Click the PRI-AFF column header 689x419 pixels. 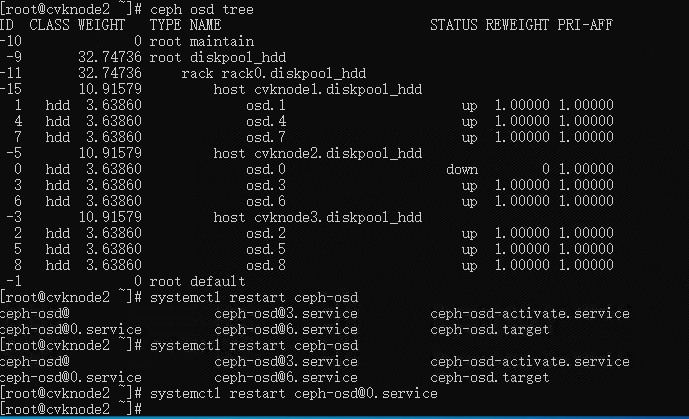click(x=586, y=26)
